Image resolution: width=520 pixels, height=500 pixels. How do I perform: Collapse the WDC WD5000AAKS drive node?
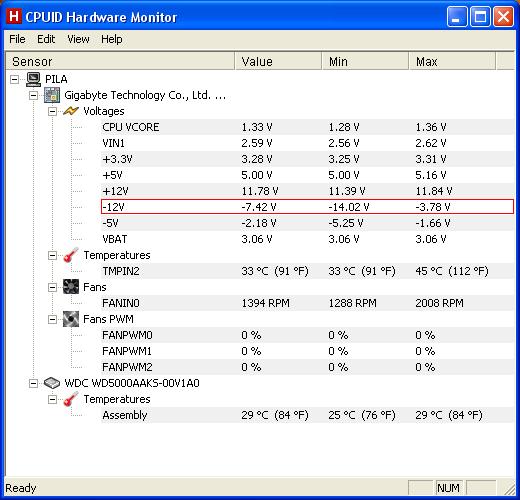pos(33,383)
